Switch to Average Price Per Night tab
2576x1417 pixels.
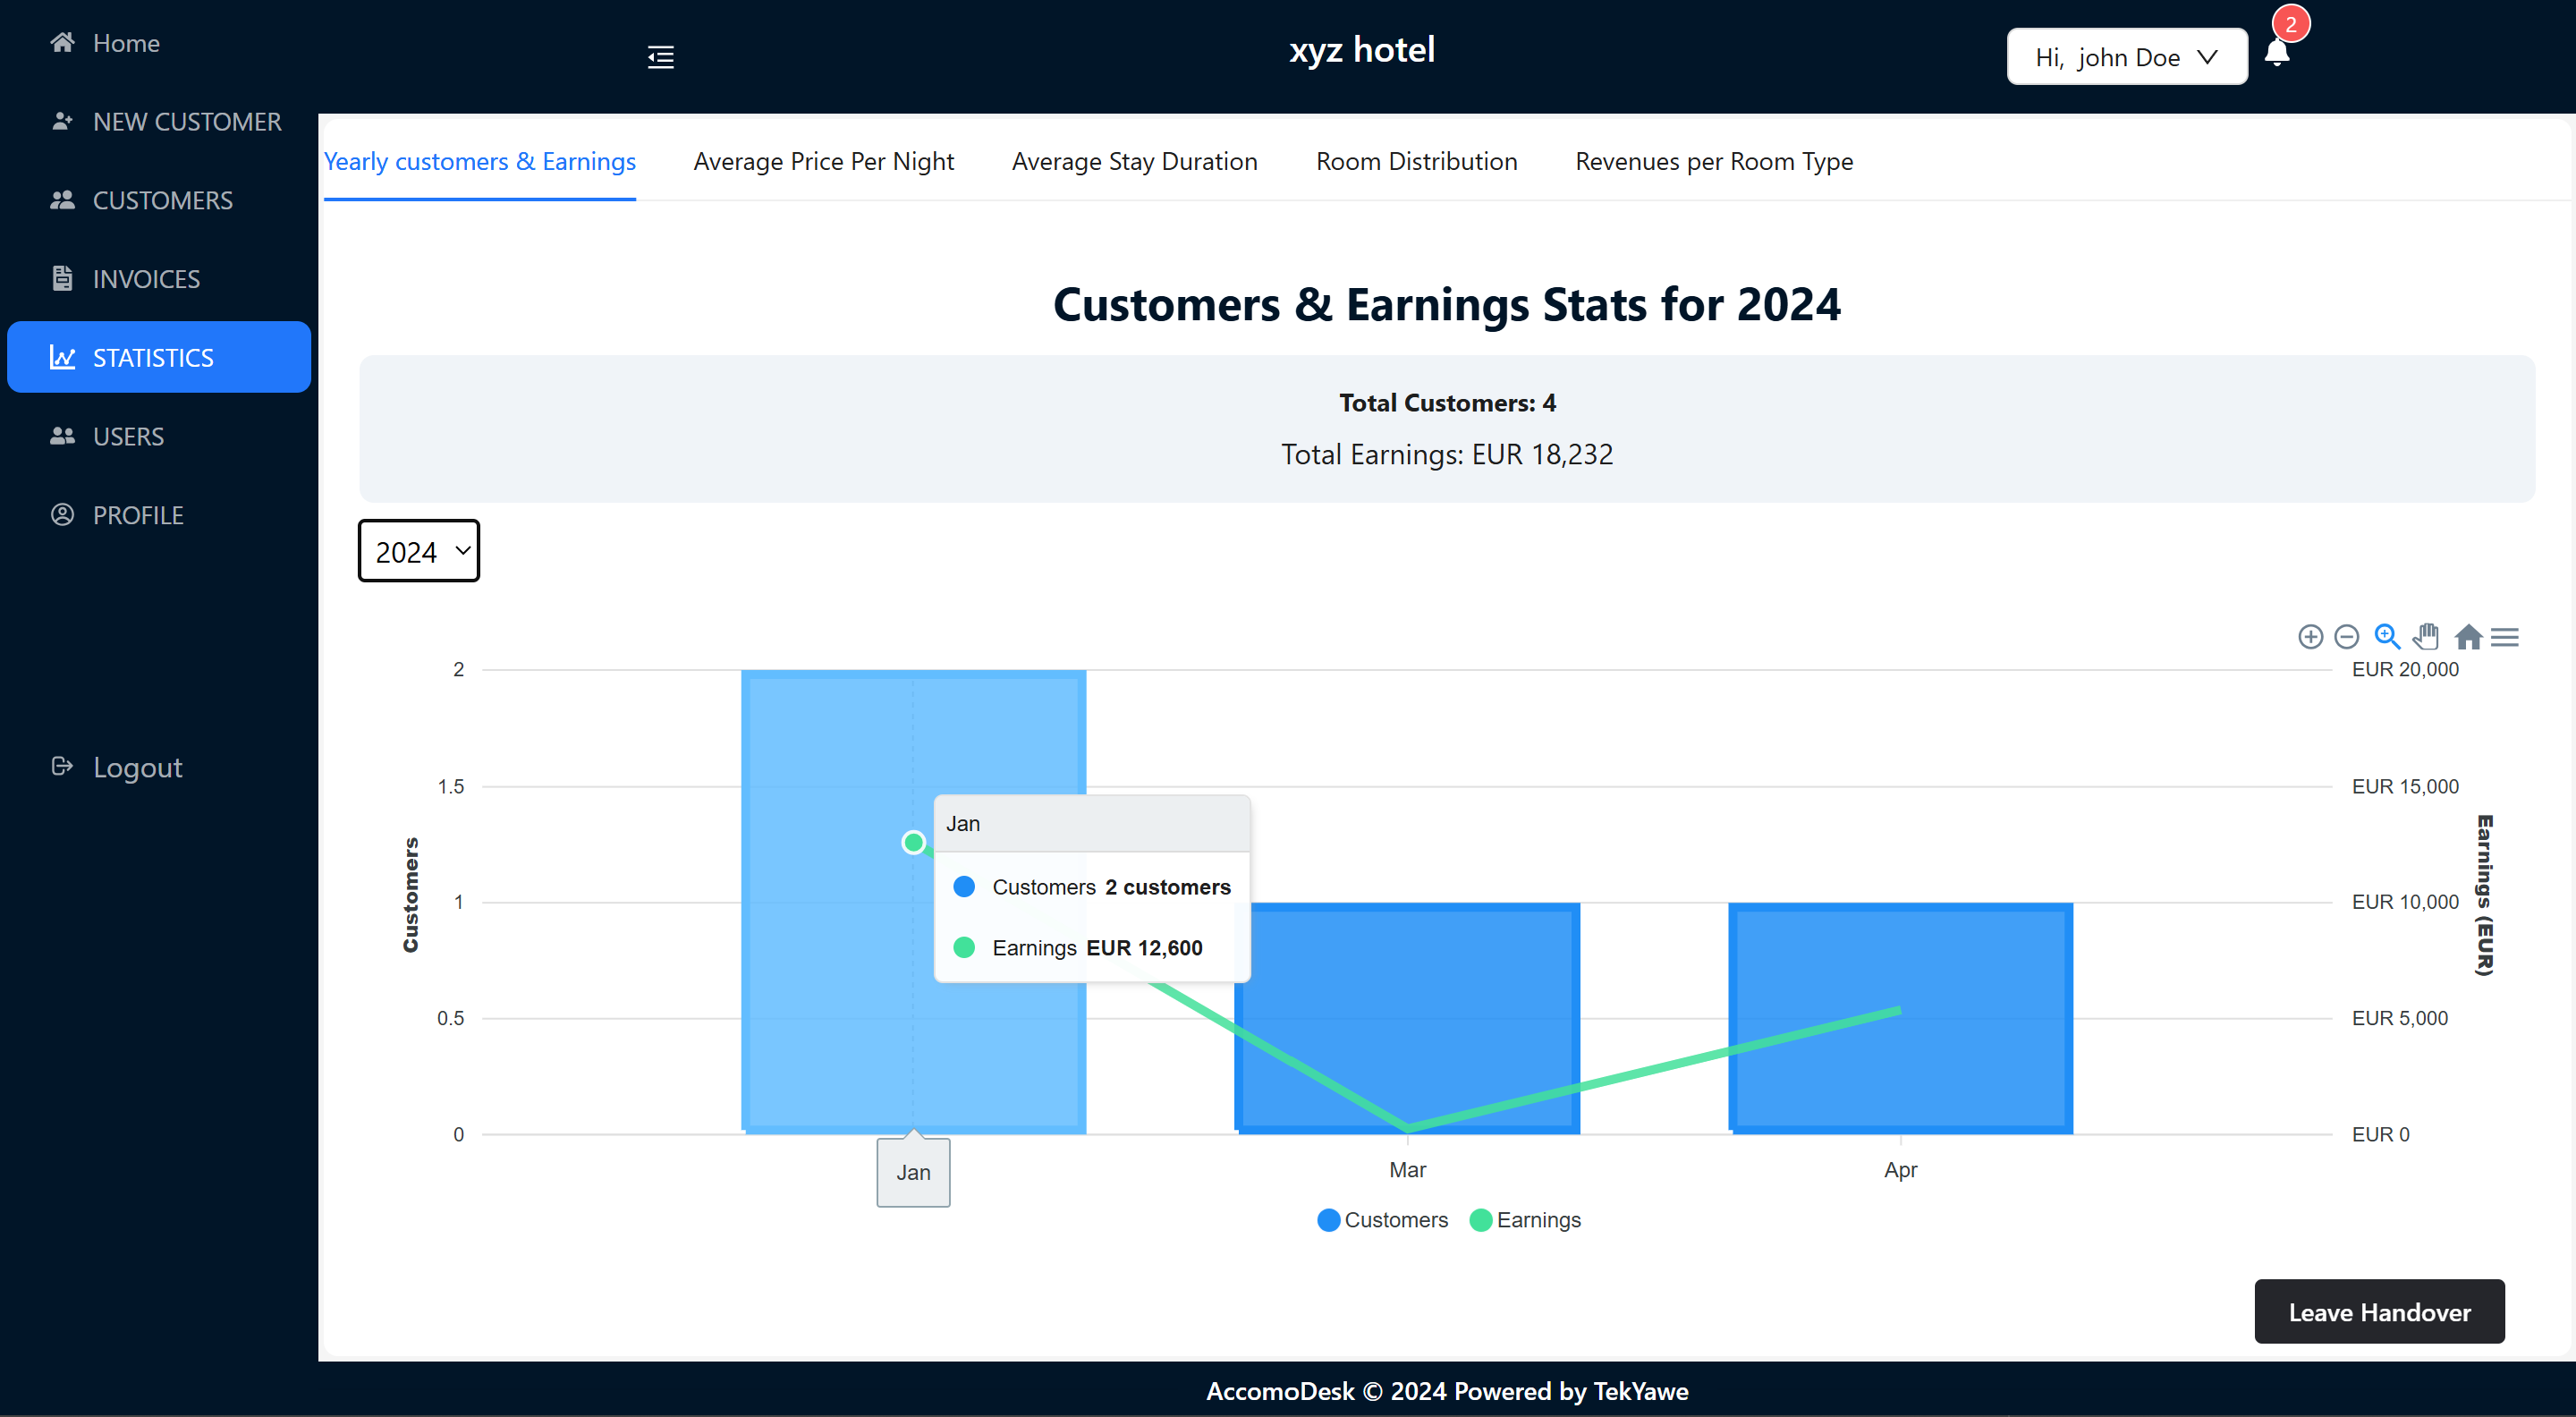point(821,160)
